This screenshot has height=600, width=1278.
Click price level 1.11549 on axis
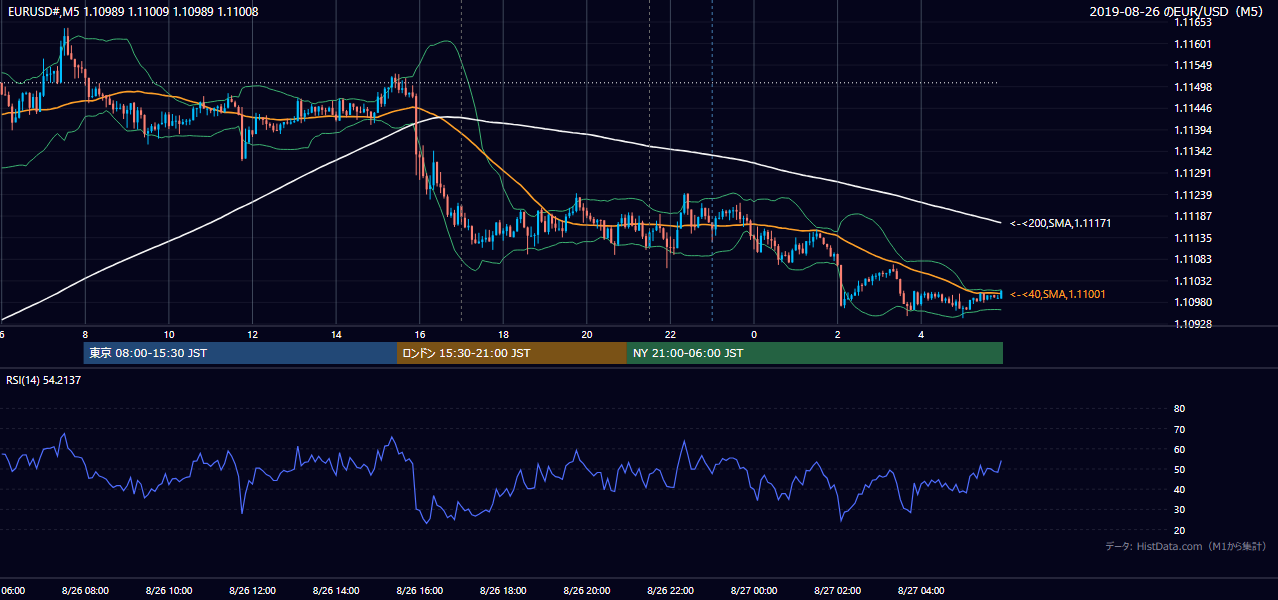(1193, 65)
